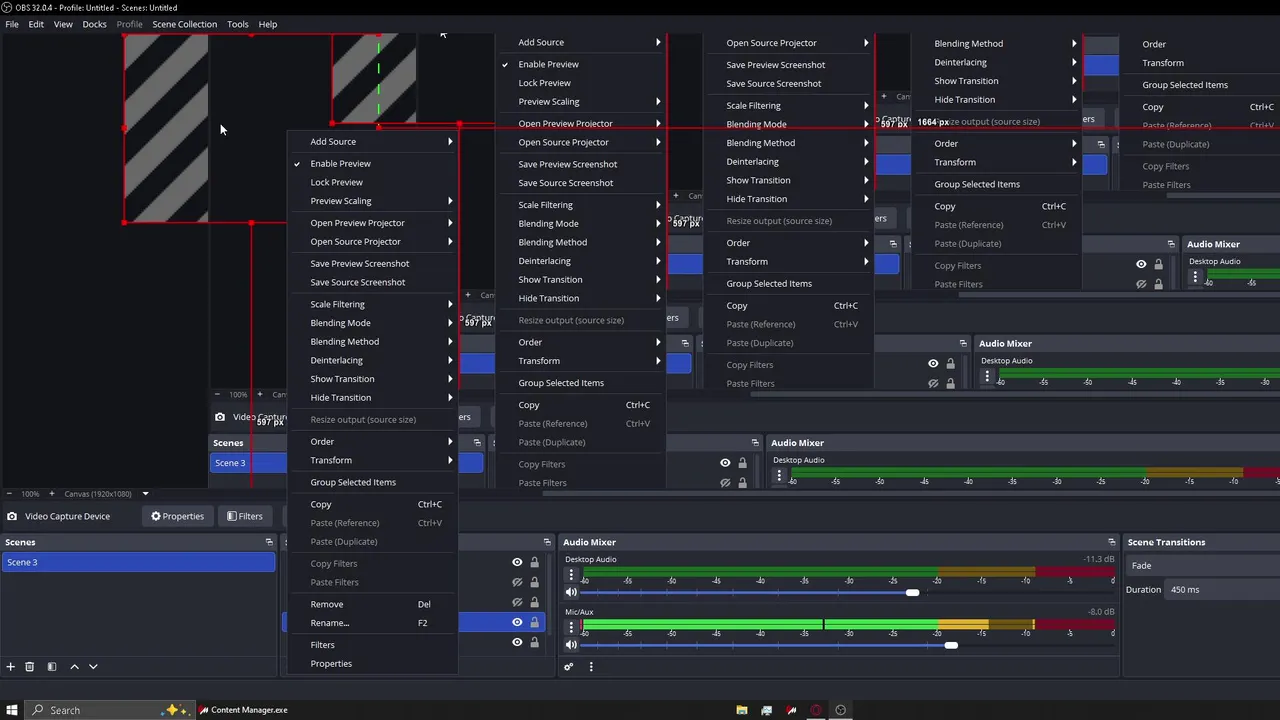Undock the Audio Mixer with its float icon
This screenshot has width=1280, height=720.
[x=1112, y=542]
